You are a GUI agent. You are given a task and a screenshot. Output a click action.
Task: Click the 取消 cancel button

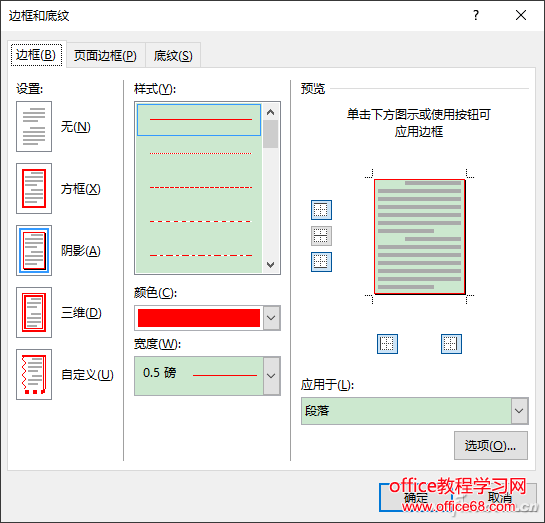tap(499, 498)
